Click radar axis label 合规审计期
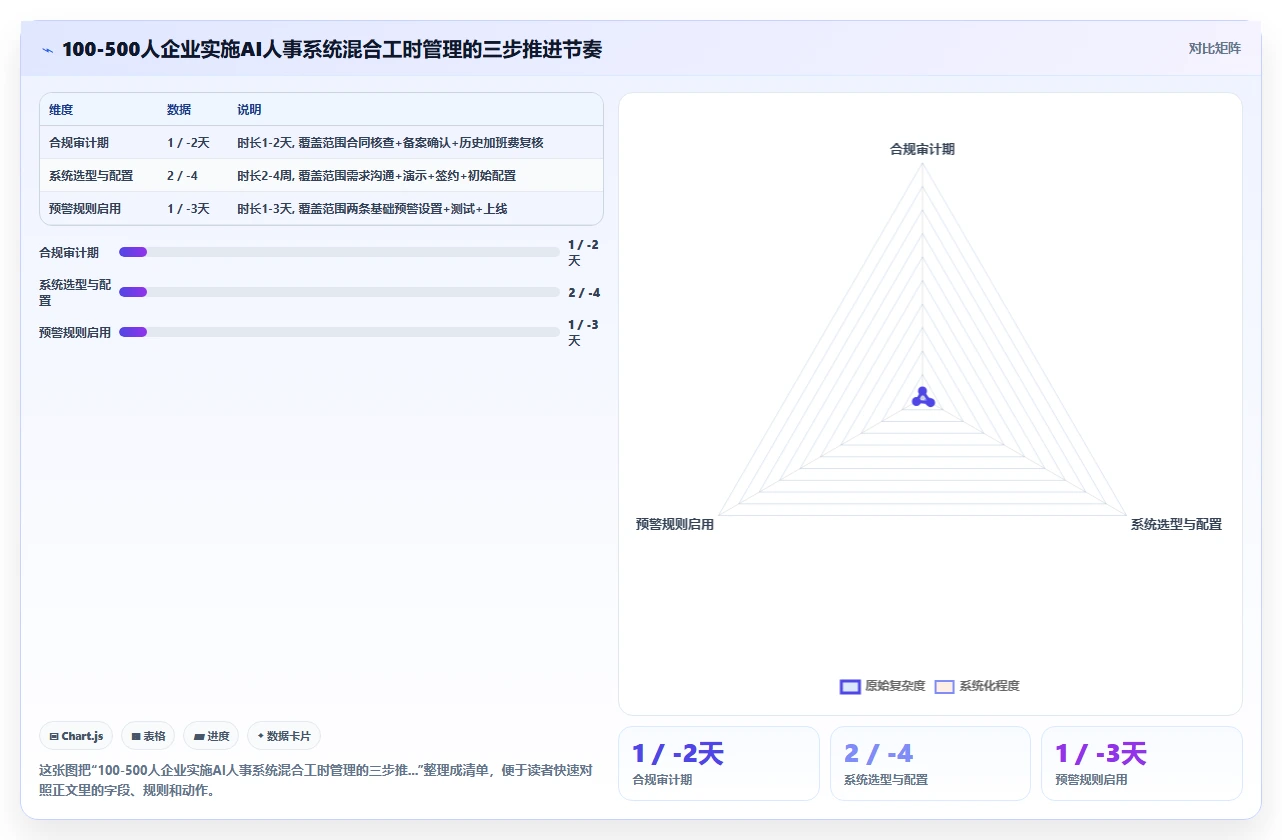 click(922, 149)
